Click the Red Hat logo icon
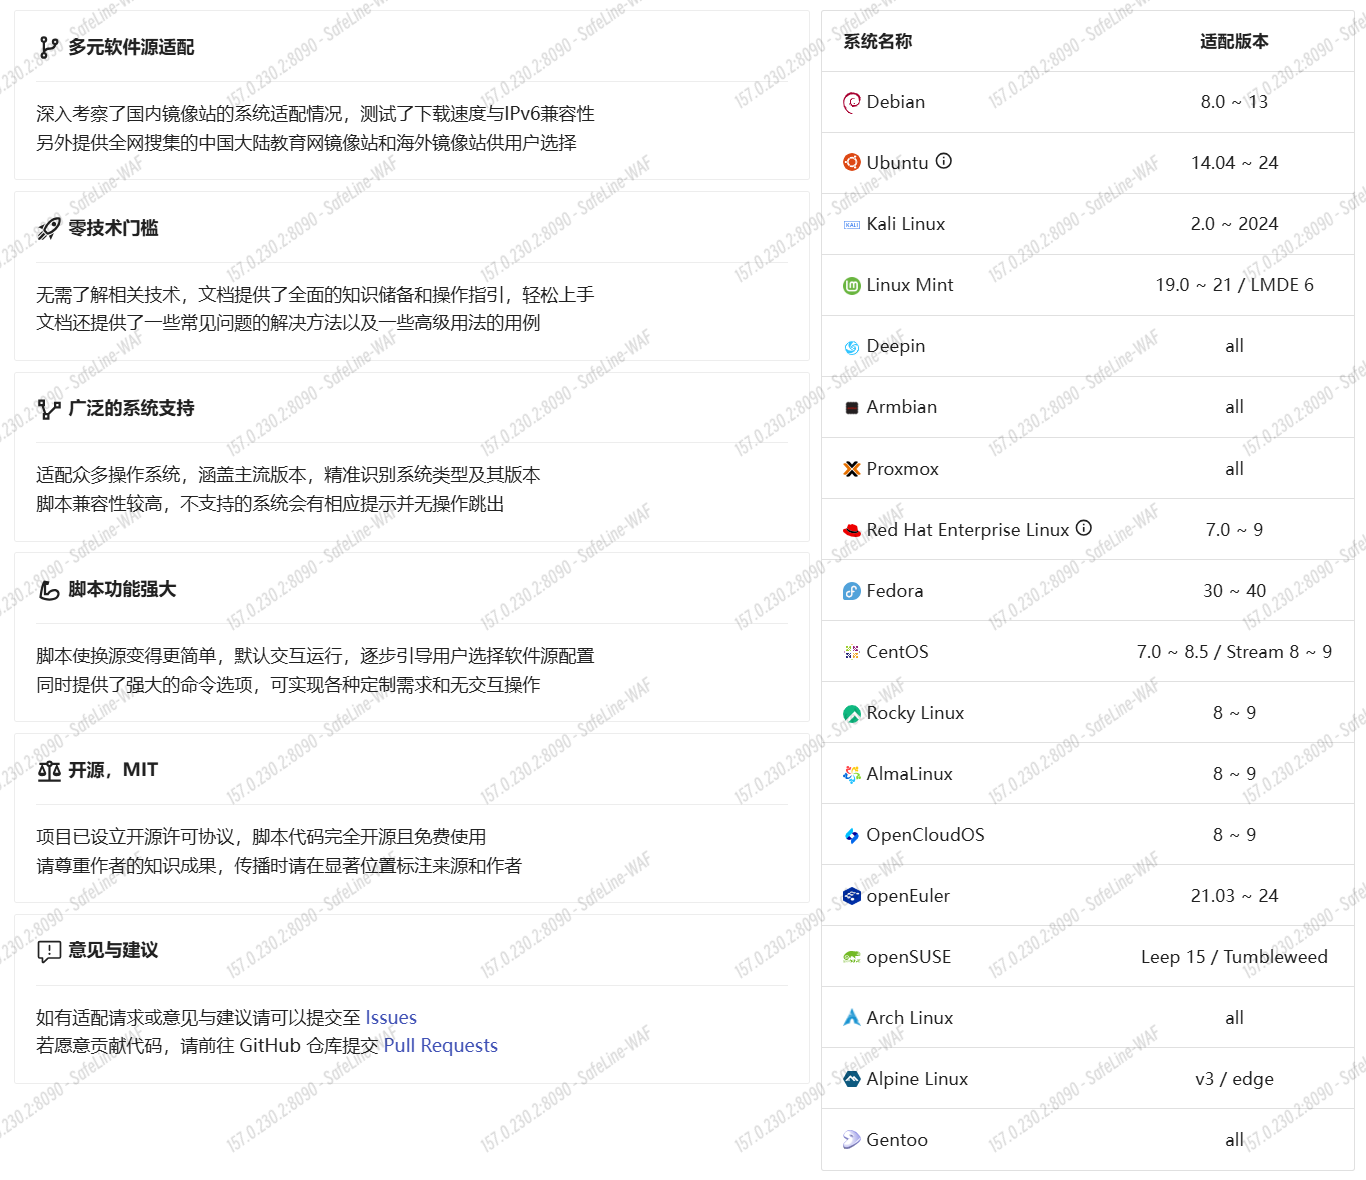Image resolution: width=1366 pixels, height=1180 pixels. (852, 530)
